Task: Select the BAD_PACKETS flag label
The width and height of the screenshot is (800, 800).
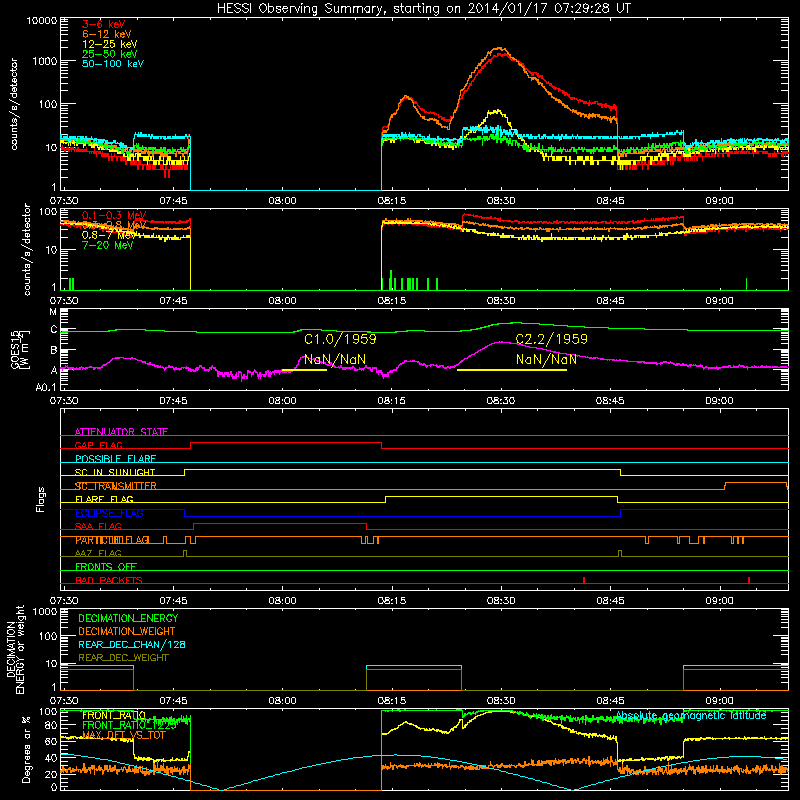Action: pos(109,580)
